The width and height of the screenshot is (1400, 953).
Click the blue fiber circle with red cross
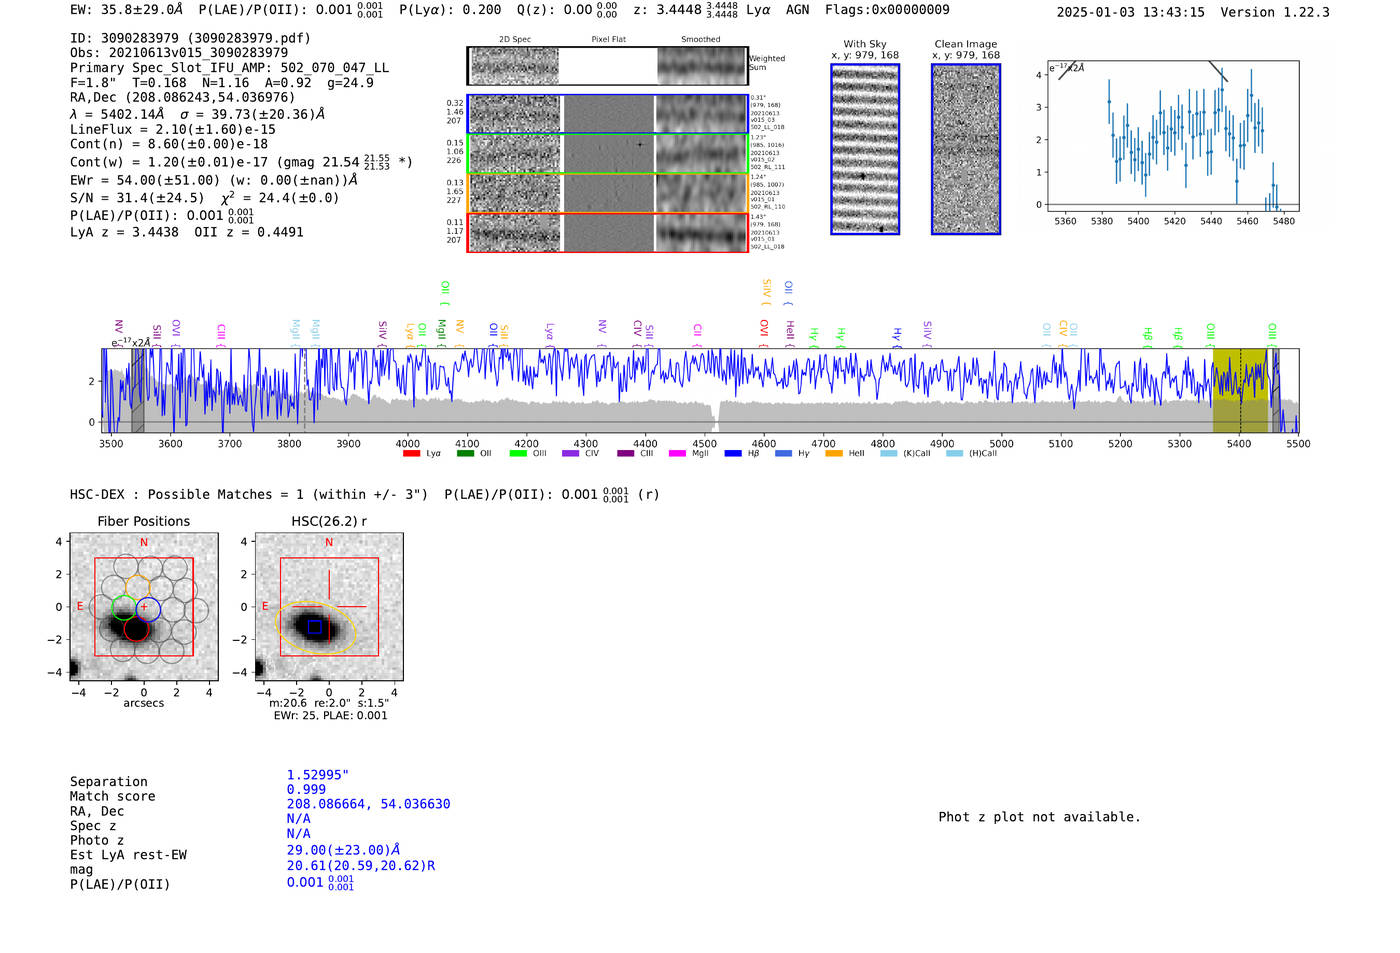[x=148, y=607]
